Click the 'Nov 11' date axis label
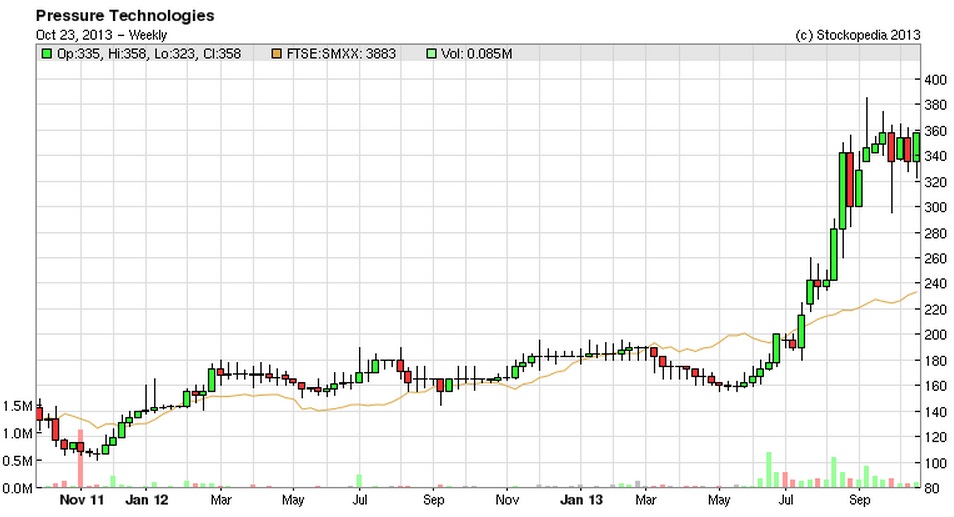The image size is (954, 517). 82,501
